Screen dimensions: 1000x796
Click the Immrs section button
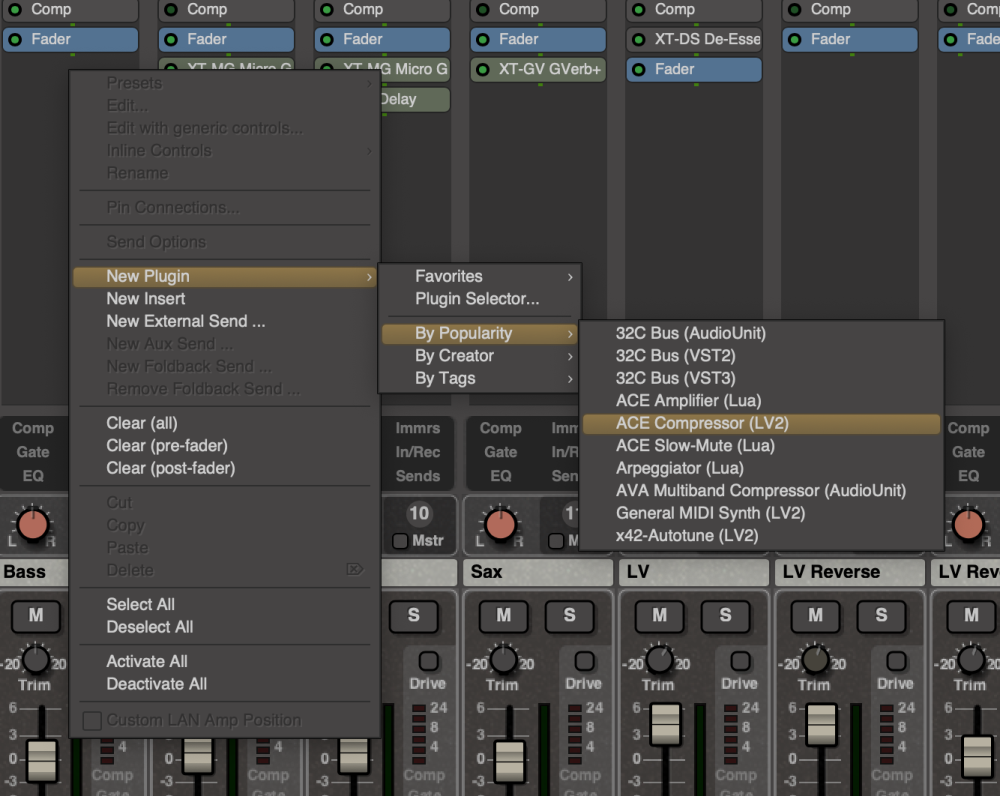point(418,428)
